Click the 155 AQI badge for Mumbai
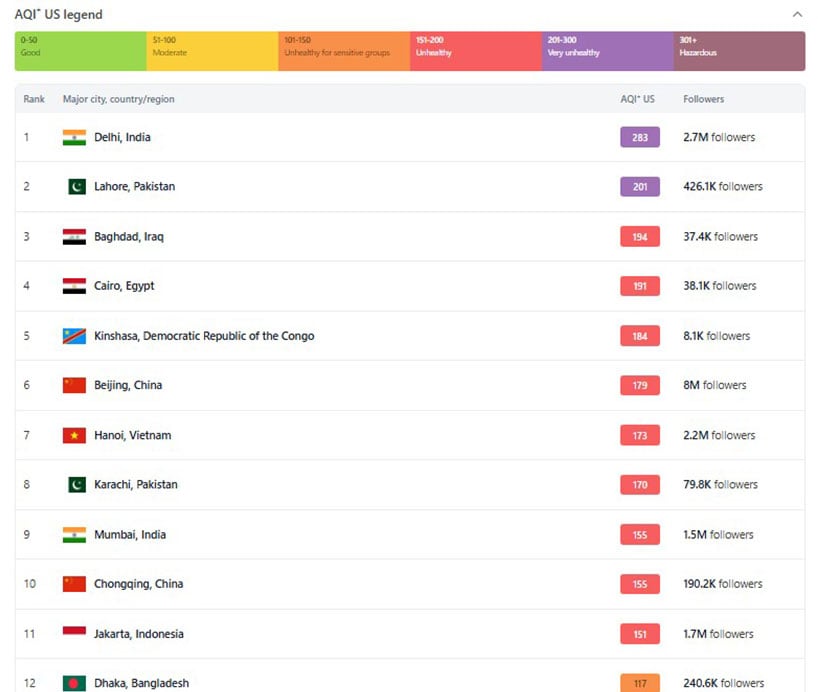The height and width of the screenshot is (692, 818). tap(640, 535)
